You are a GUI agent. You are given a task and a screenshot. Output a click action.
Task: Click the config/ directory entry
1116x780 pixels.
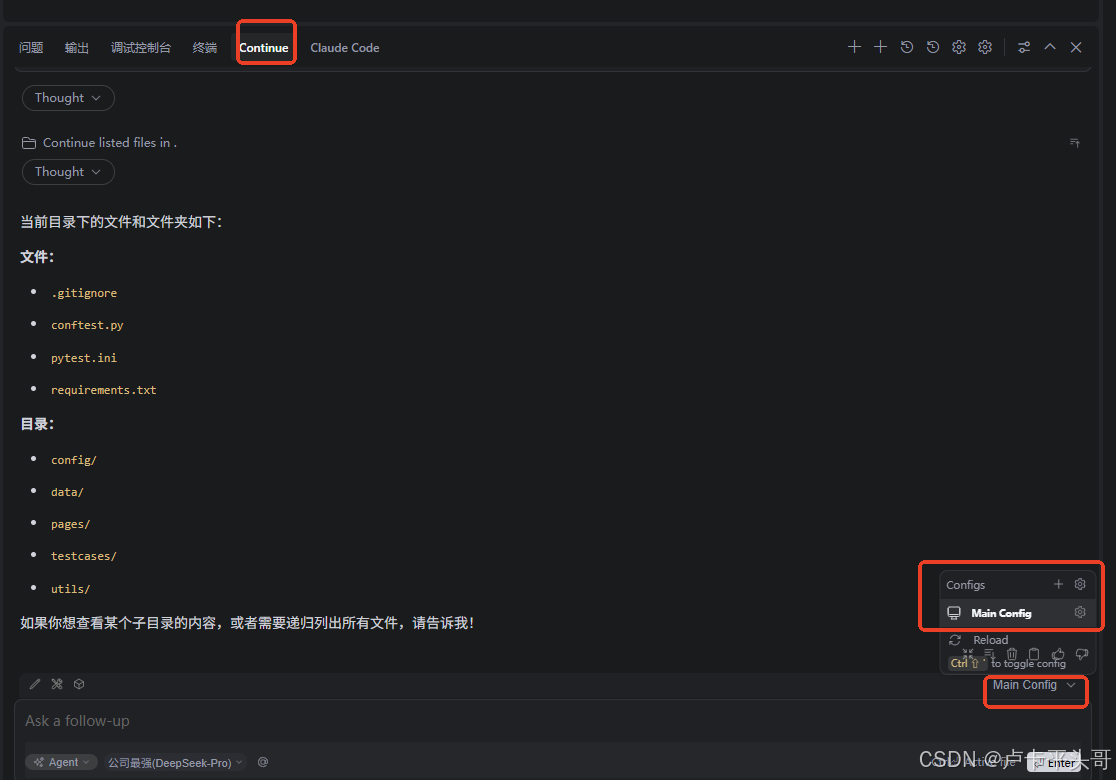pyautogui.click(x=73, y=460)
